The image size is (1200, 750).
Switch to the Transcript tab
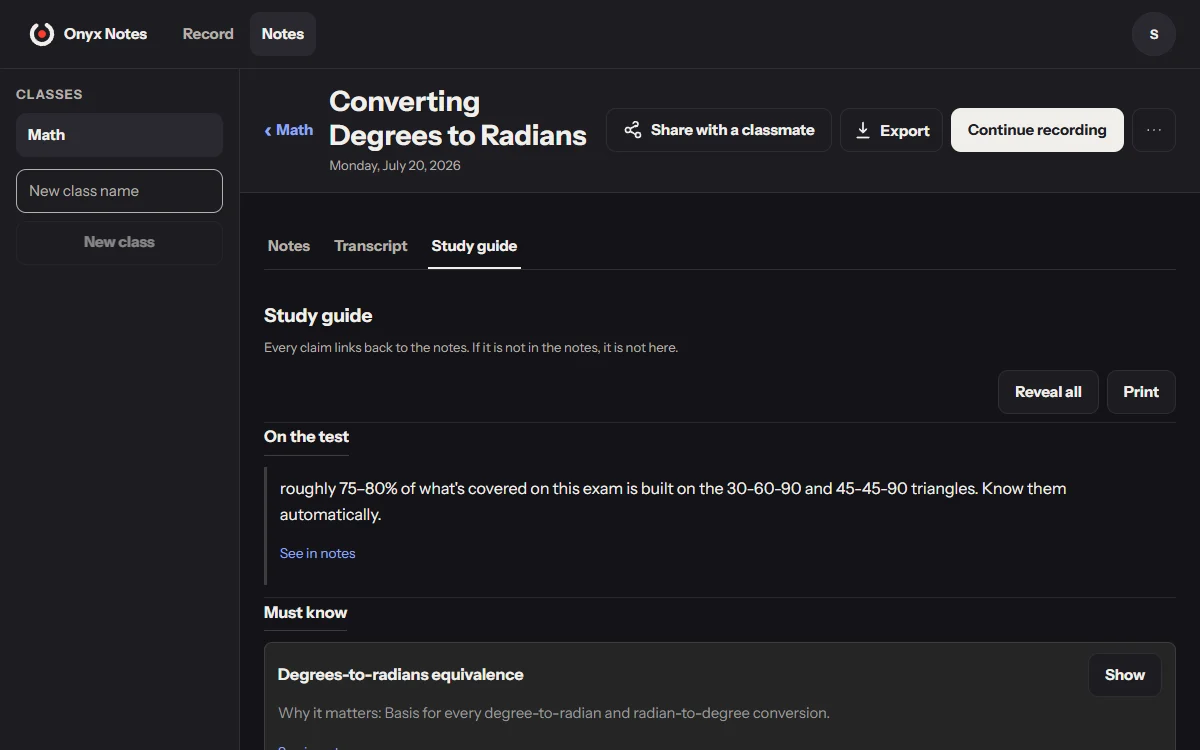371,246
